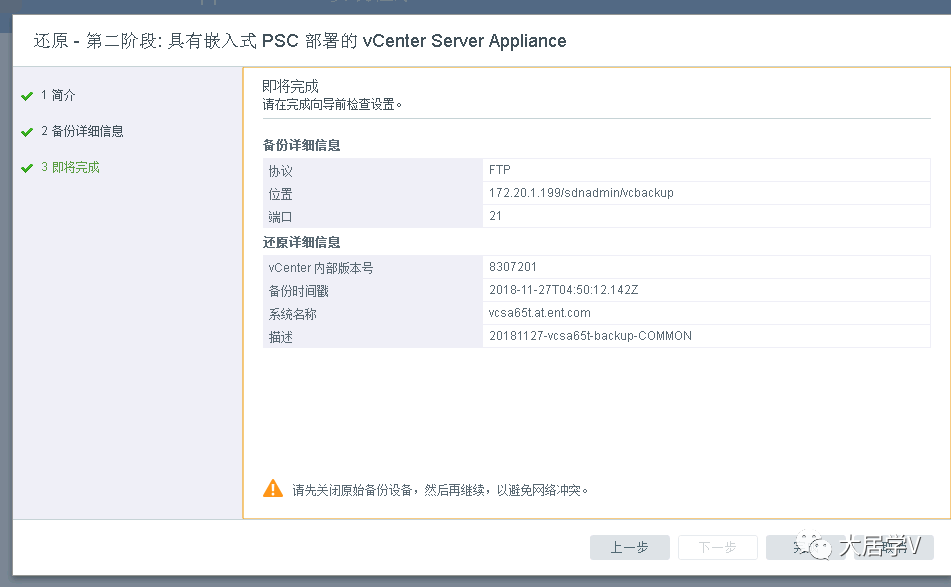Viewport: 951px width, 587px height.
Task: Click the port value 21
Action: tap(496, 216)
